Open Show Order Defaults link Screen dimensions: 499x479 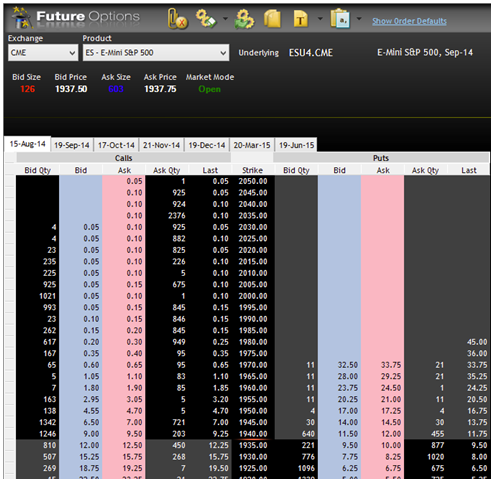pos(409,21)
